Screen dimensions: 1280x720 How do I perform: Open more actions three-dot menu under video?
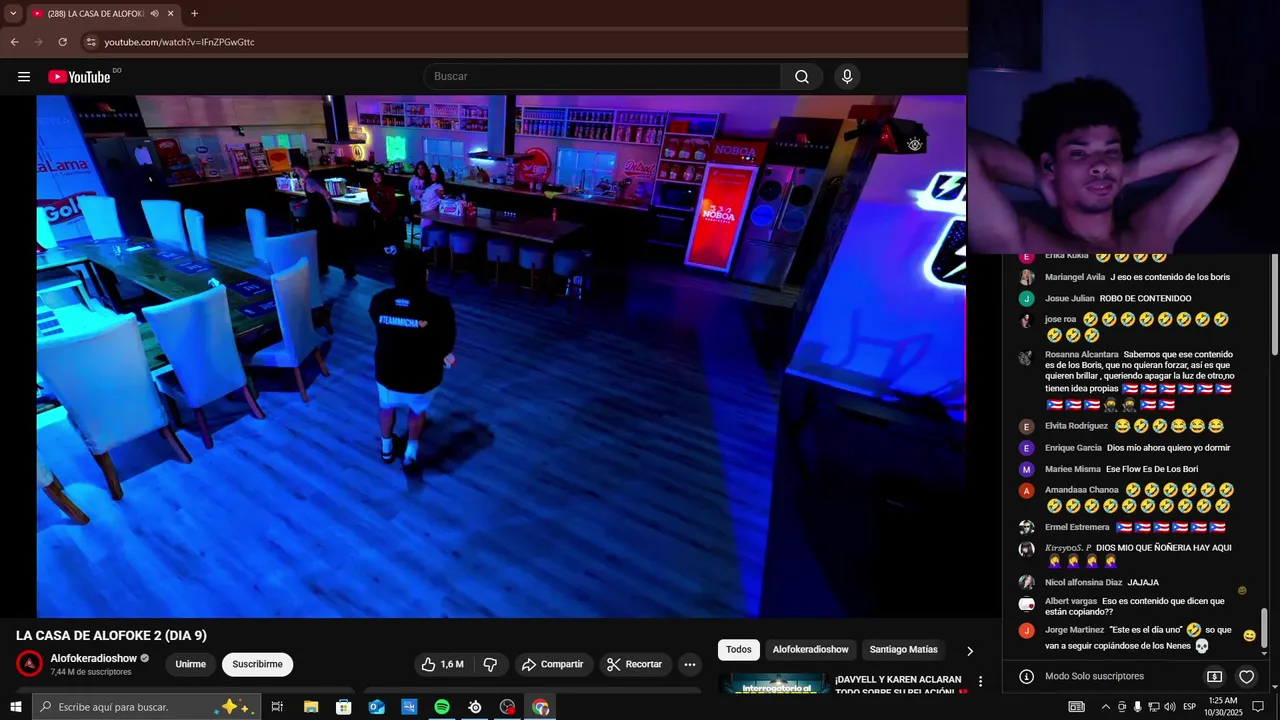point(689,664)
